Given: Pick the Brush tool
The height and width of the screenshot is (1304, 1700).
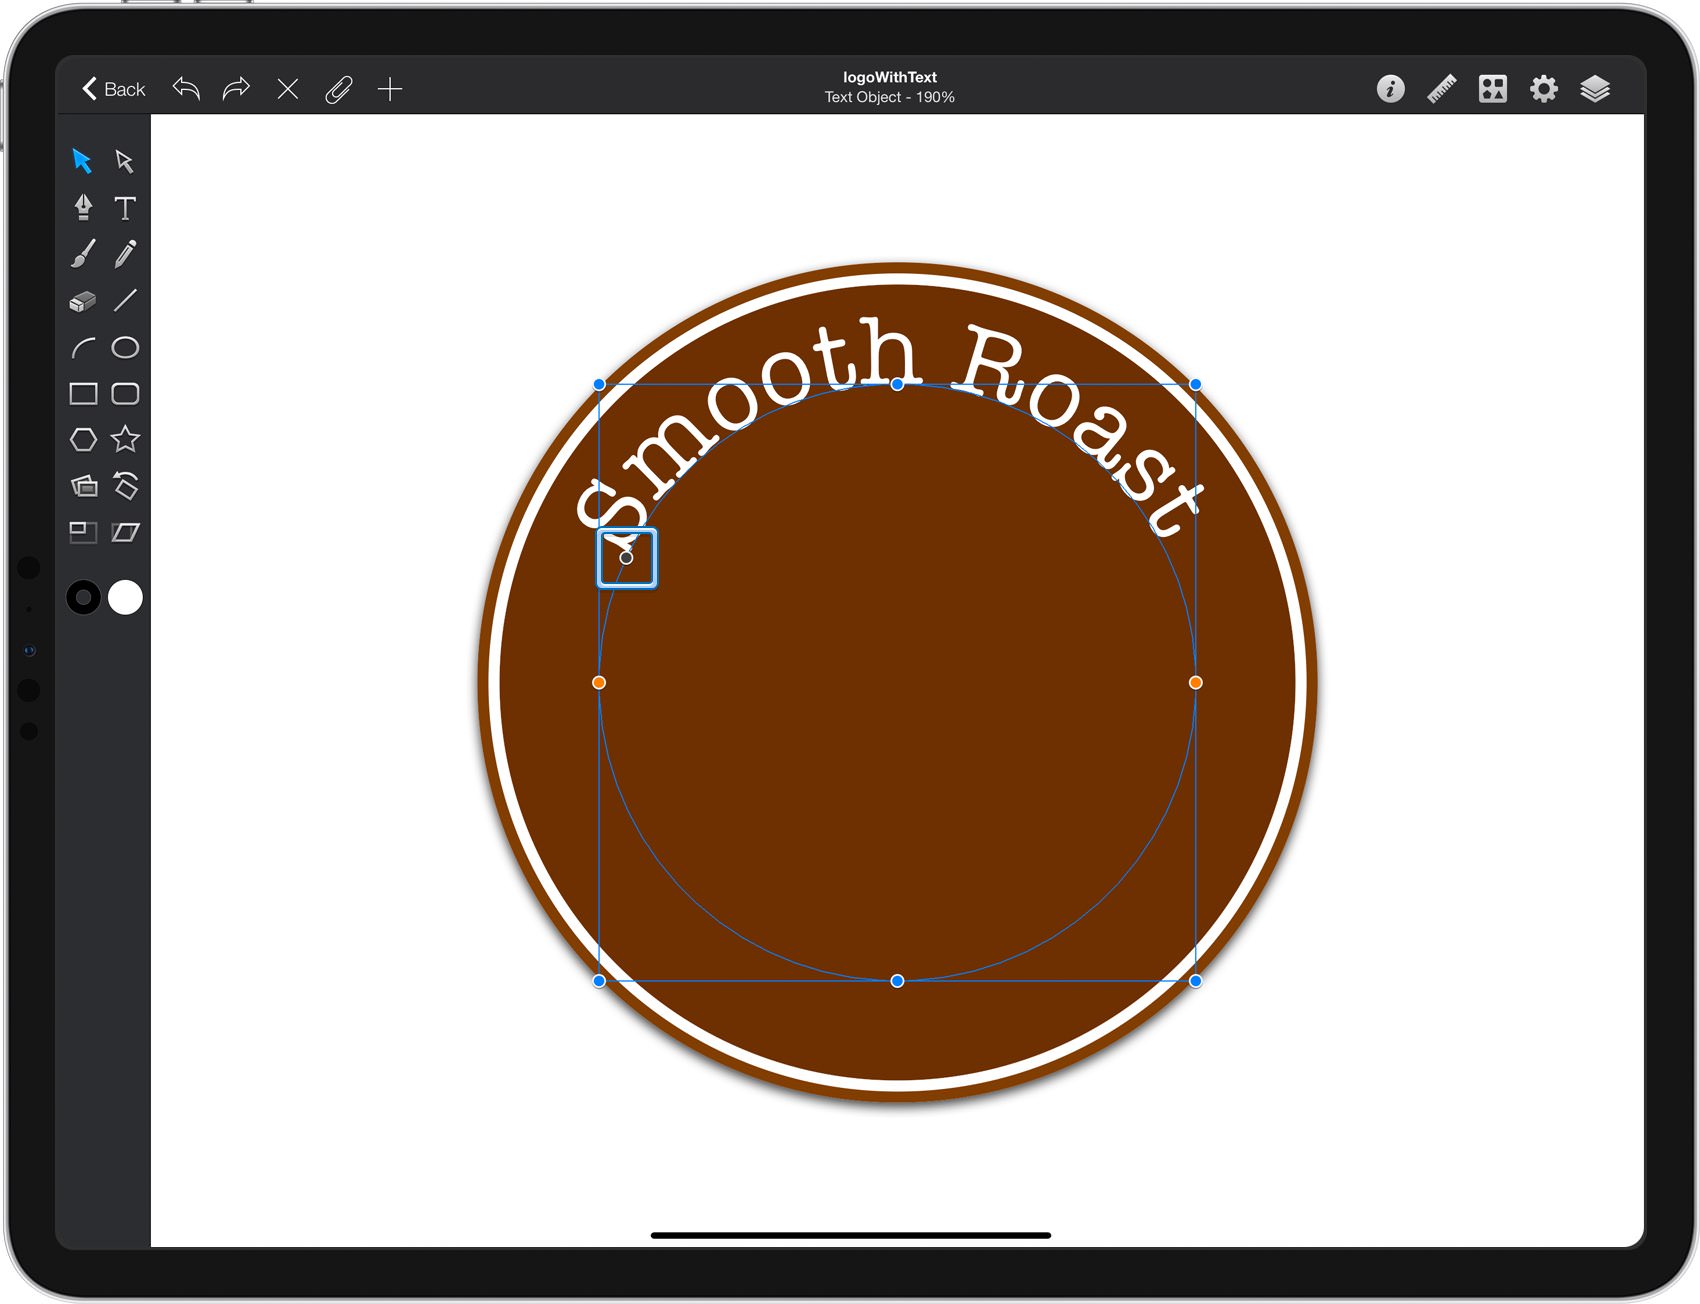Looking at the screenshot, I should pyautogui.click(x=83, y=254).
